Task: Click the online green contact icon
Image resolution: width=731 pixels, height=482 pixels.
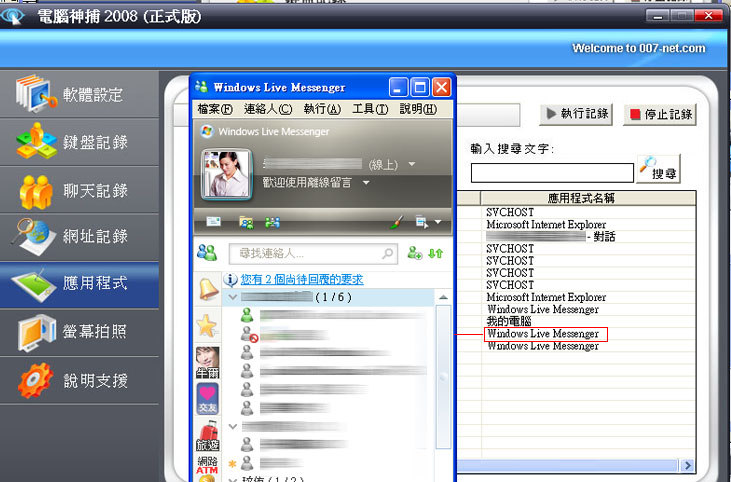Action: (x=247, y=315)
